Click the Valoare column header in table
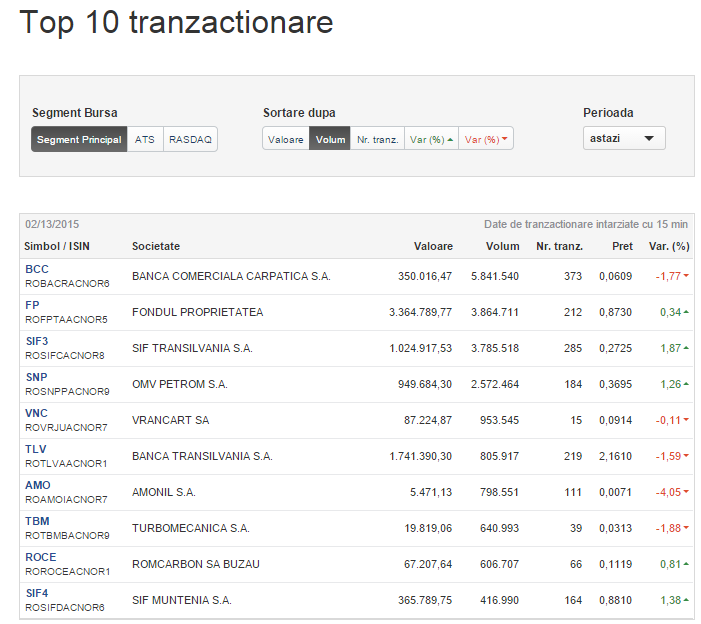The height and width of the screenshot is (624, 701). 433,246
